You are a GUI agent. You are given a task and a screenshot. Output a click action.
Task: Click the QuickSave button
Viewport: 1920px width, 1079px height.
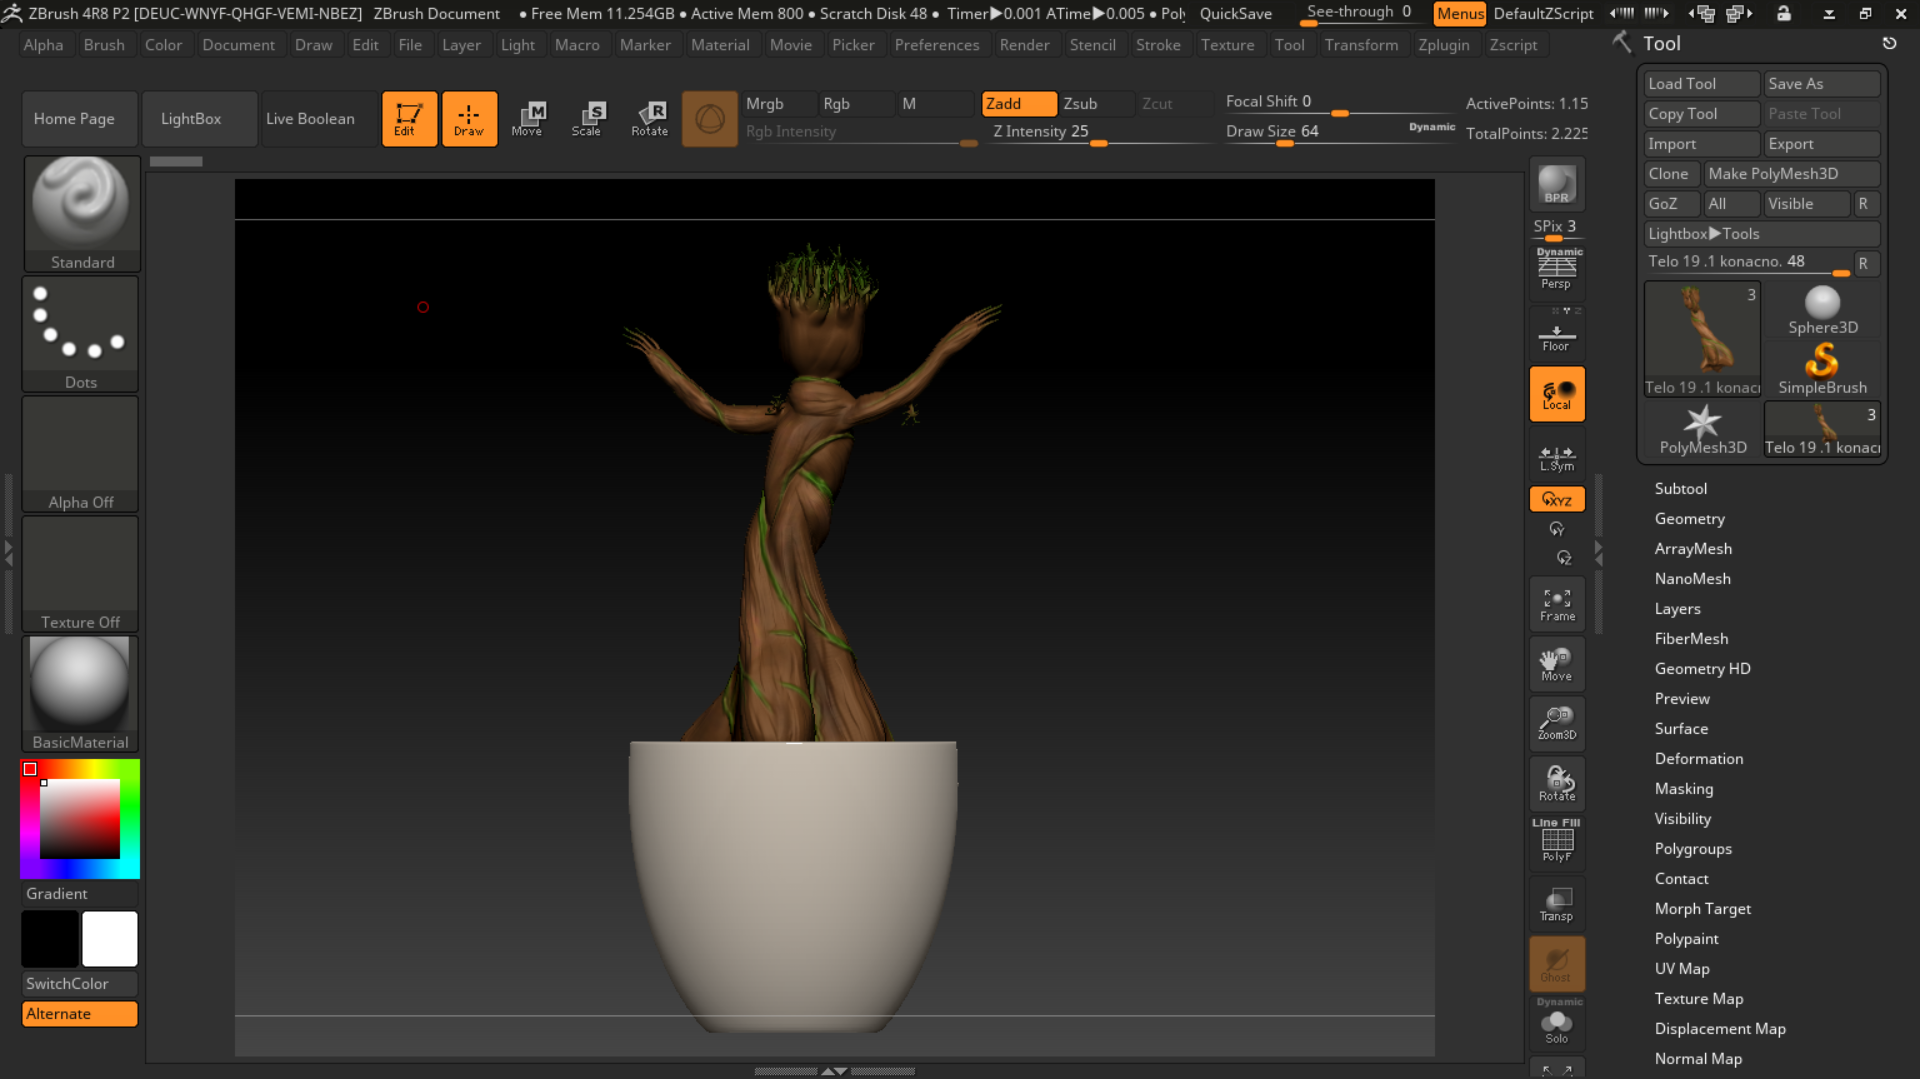point(1236,14)
